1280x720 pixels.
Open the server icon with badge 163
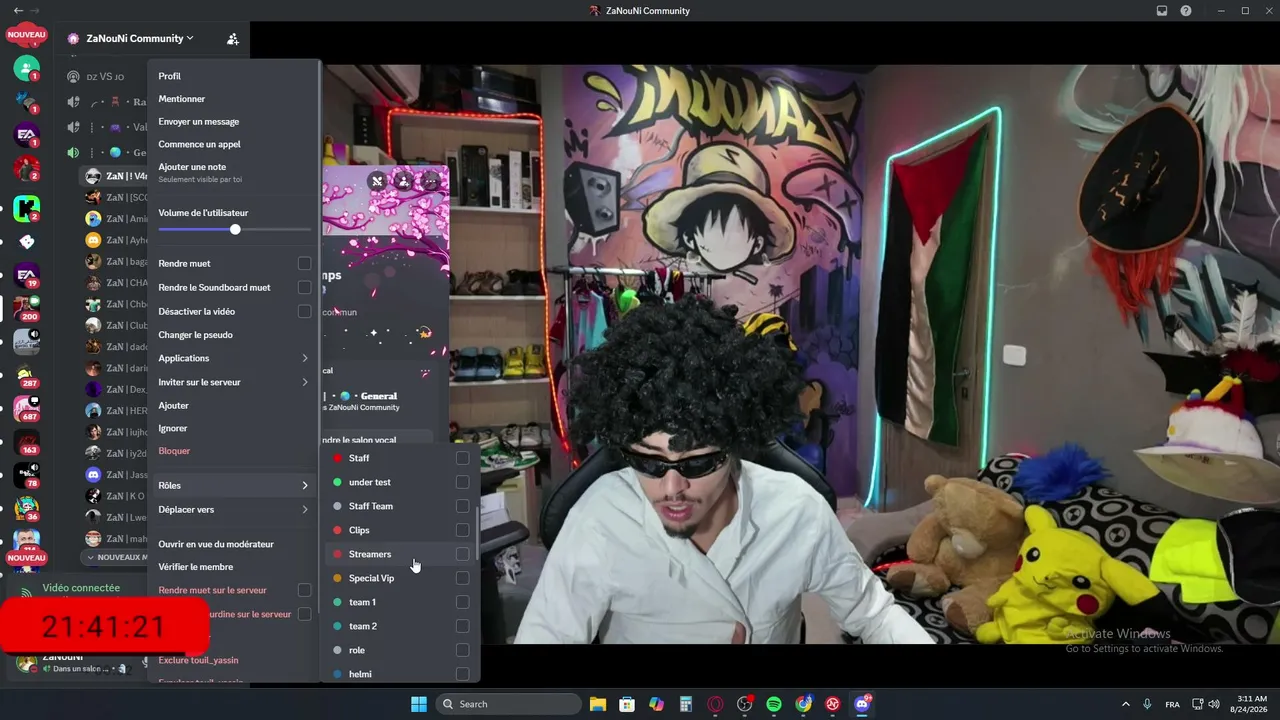click(x=27, y=442)
